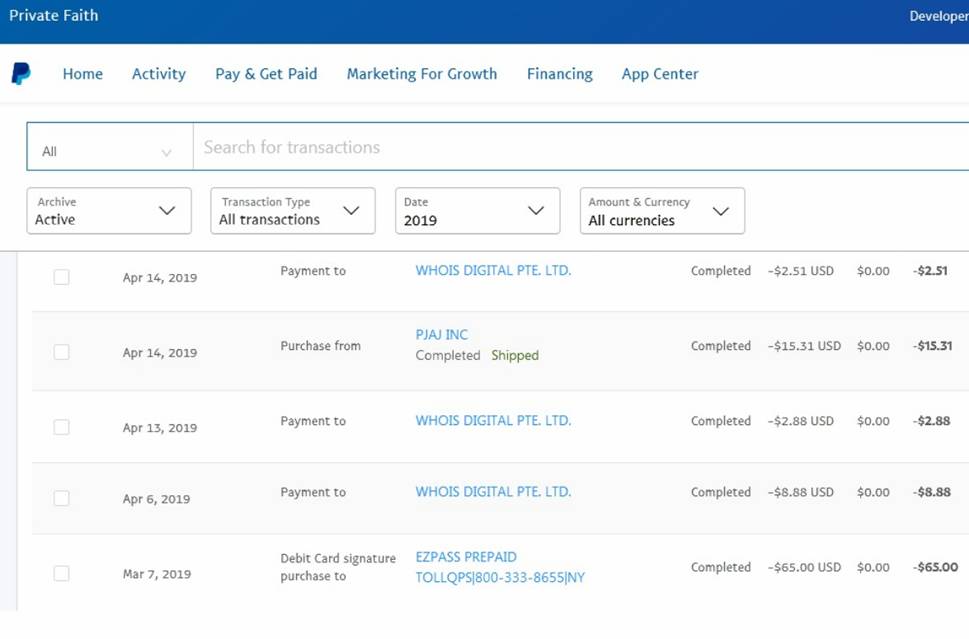Tick checkbox for Apr 14 $2.51 payment
The image size is (969, 639).
(61, 277)
